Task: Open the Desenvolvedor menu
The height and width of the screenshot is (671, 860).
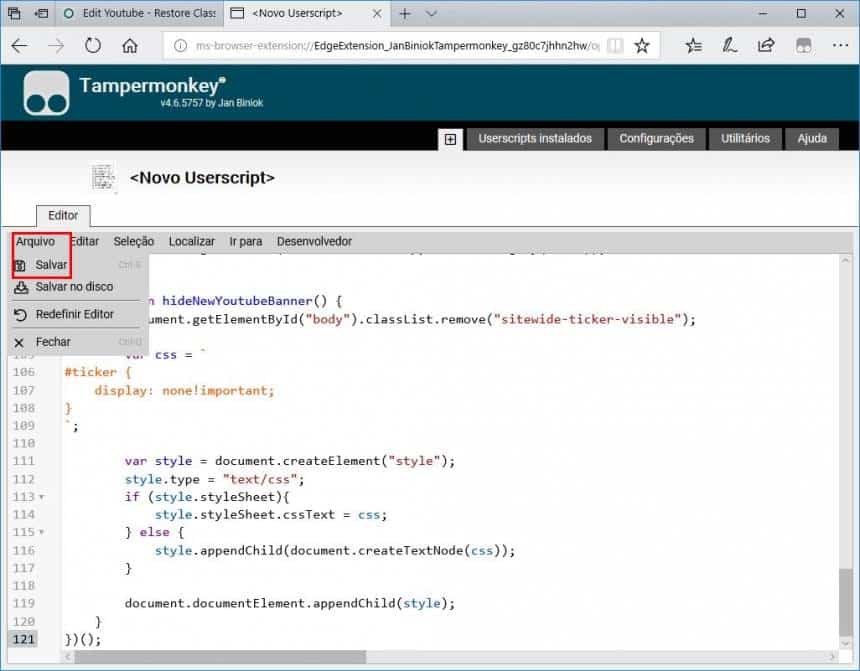Action: point(314,241)
